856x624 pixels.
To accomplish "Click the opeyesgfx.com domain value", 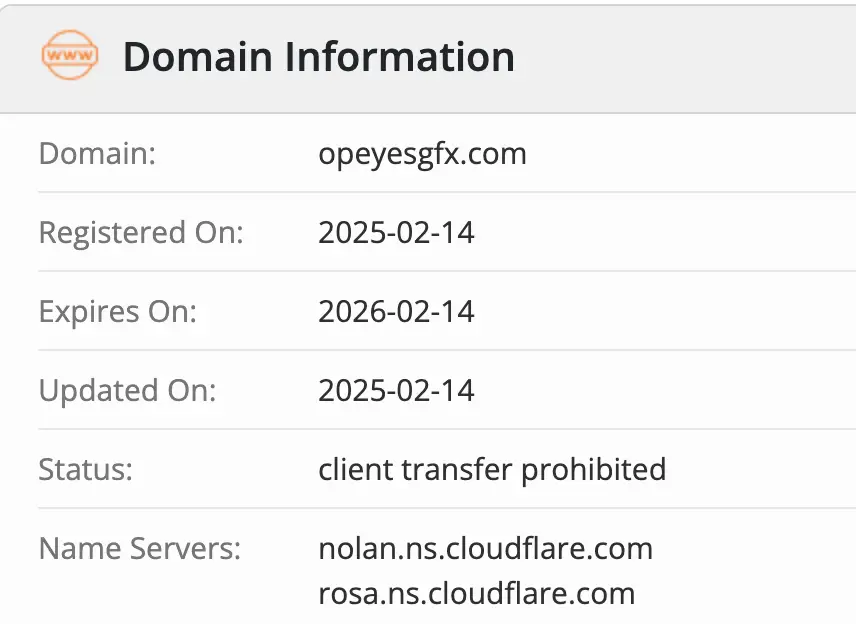I will click(422, 154).
